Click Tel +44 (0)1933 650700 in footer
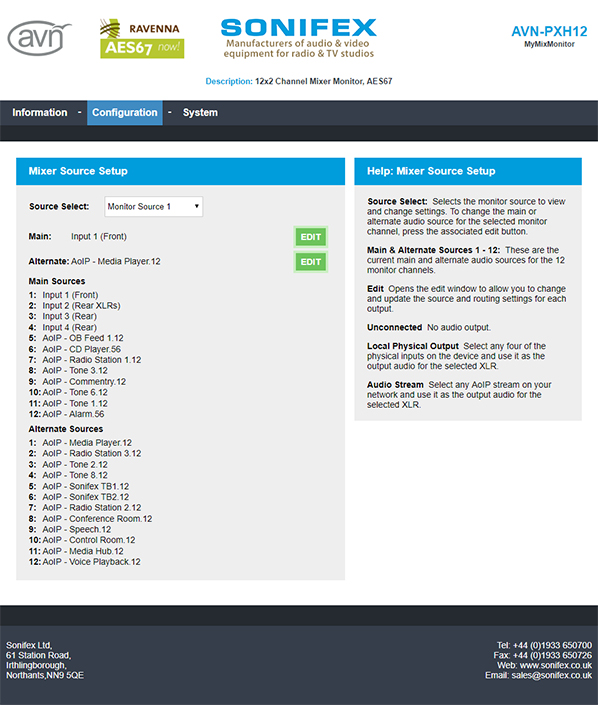Image resolution: width=598 pixels, height=705 pixels. [x=544, y=645]
